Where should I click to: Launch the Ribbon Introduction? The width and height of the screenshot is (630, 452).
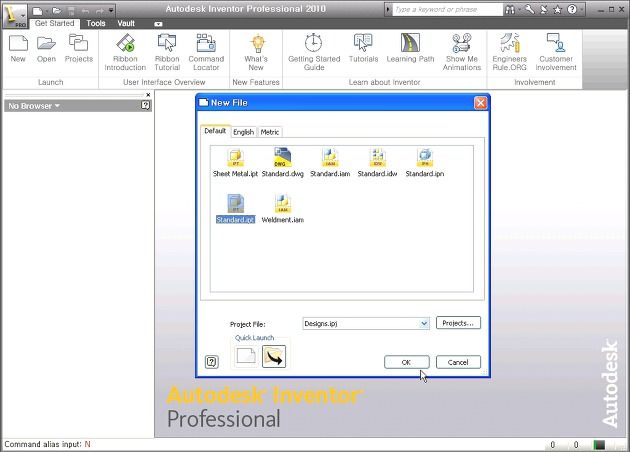(x=125, y=53)
